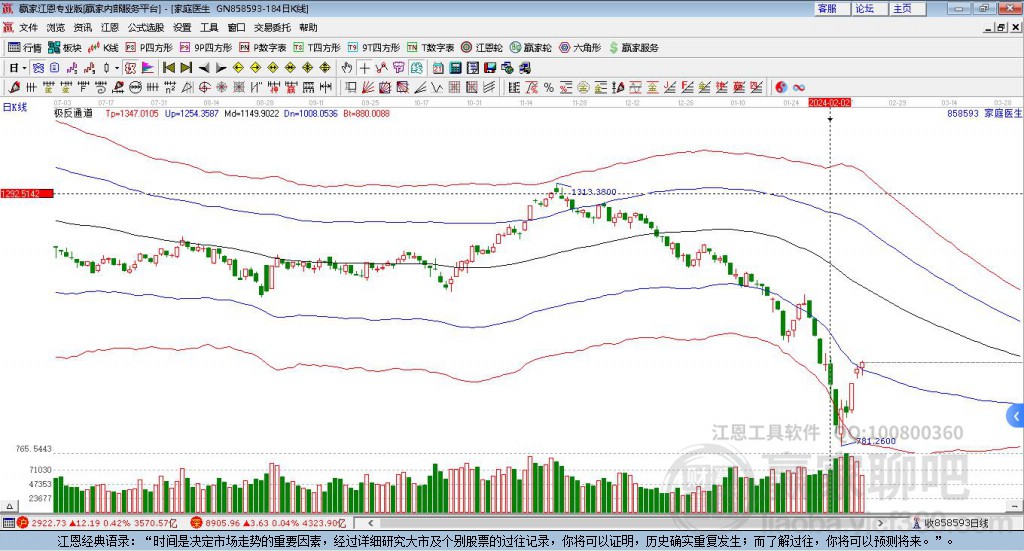Jump to the first bar using green arrow

coord(169,68)
